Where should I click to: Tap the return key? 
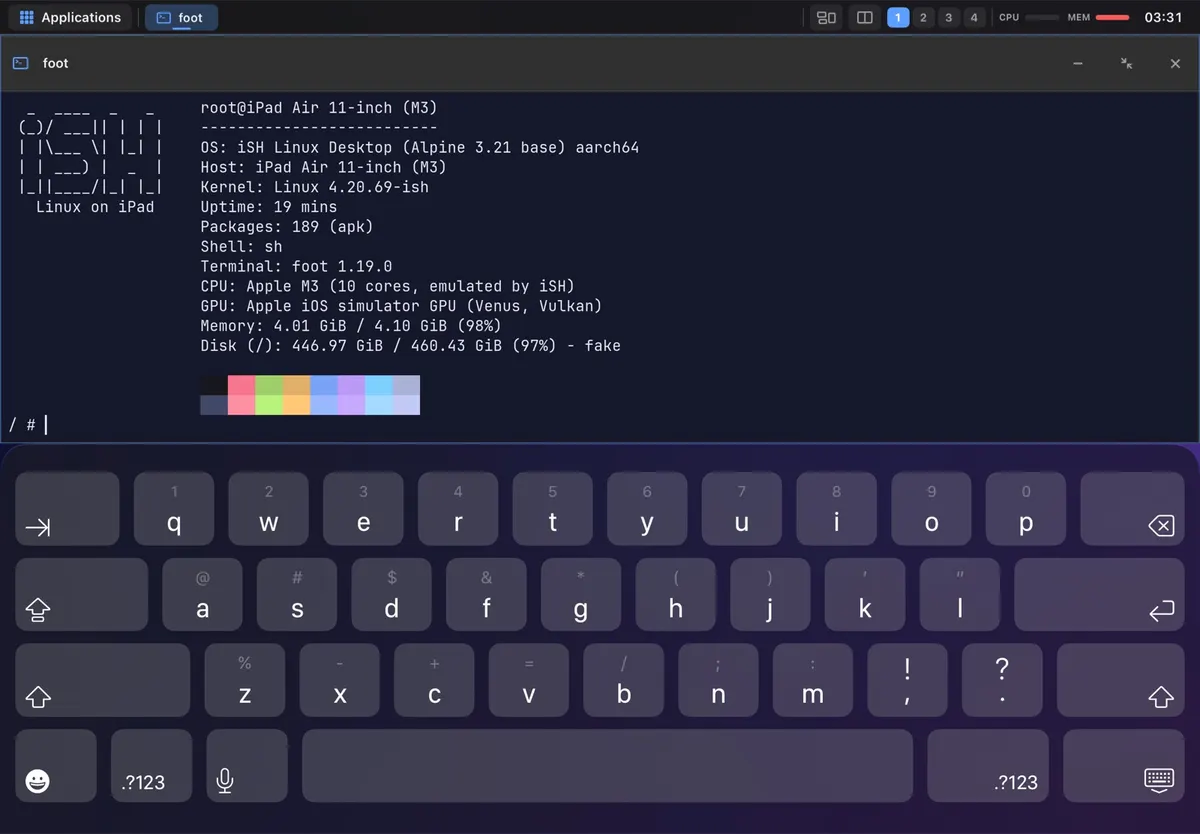[1100, 594]
